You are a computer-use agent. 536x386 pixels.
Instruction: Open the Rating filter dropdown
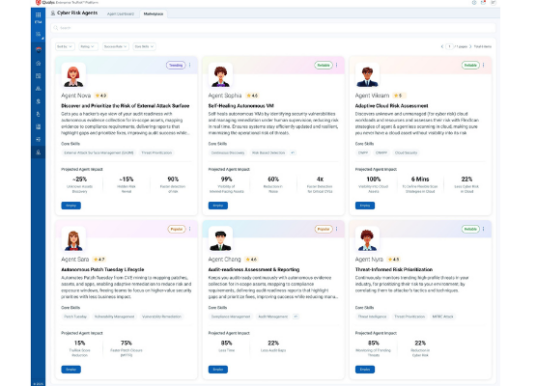88,46
